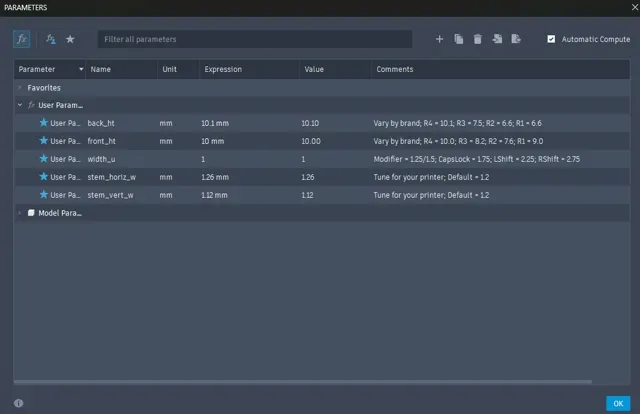Click the fx user parameters filter icon
This screenshot has height=414, width=640.
[51, 39]
